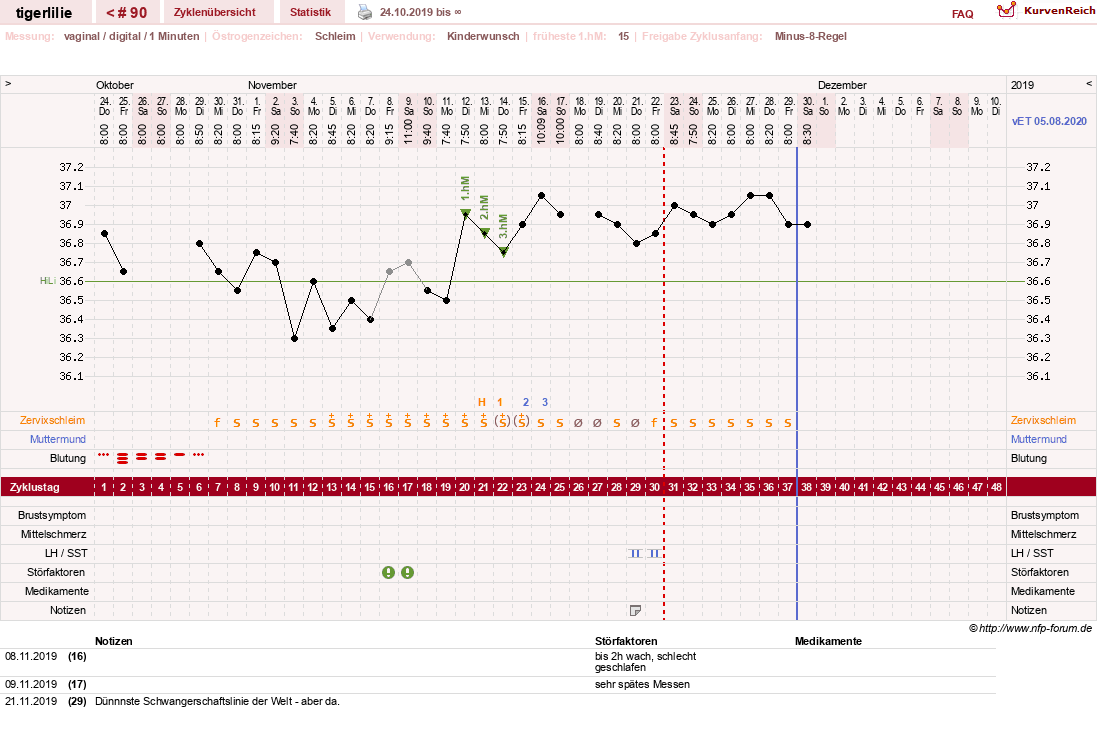Click the blue '2' mucus count marker
Screen dimensions: 1097x734
[526, 402]
